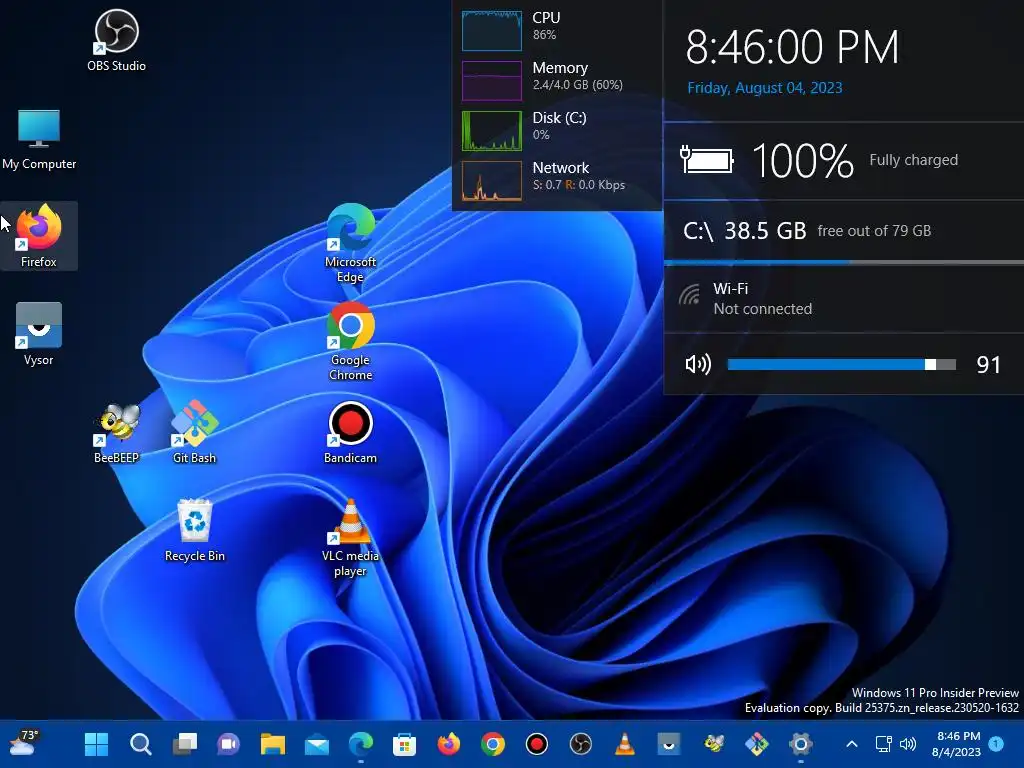
Task: Launch Vysor from the taskbar
Action: point(669,744)
